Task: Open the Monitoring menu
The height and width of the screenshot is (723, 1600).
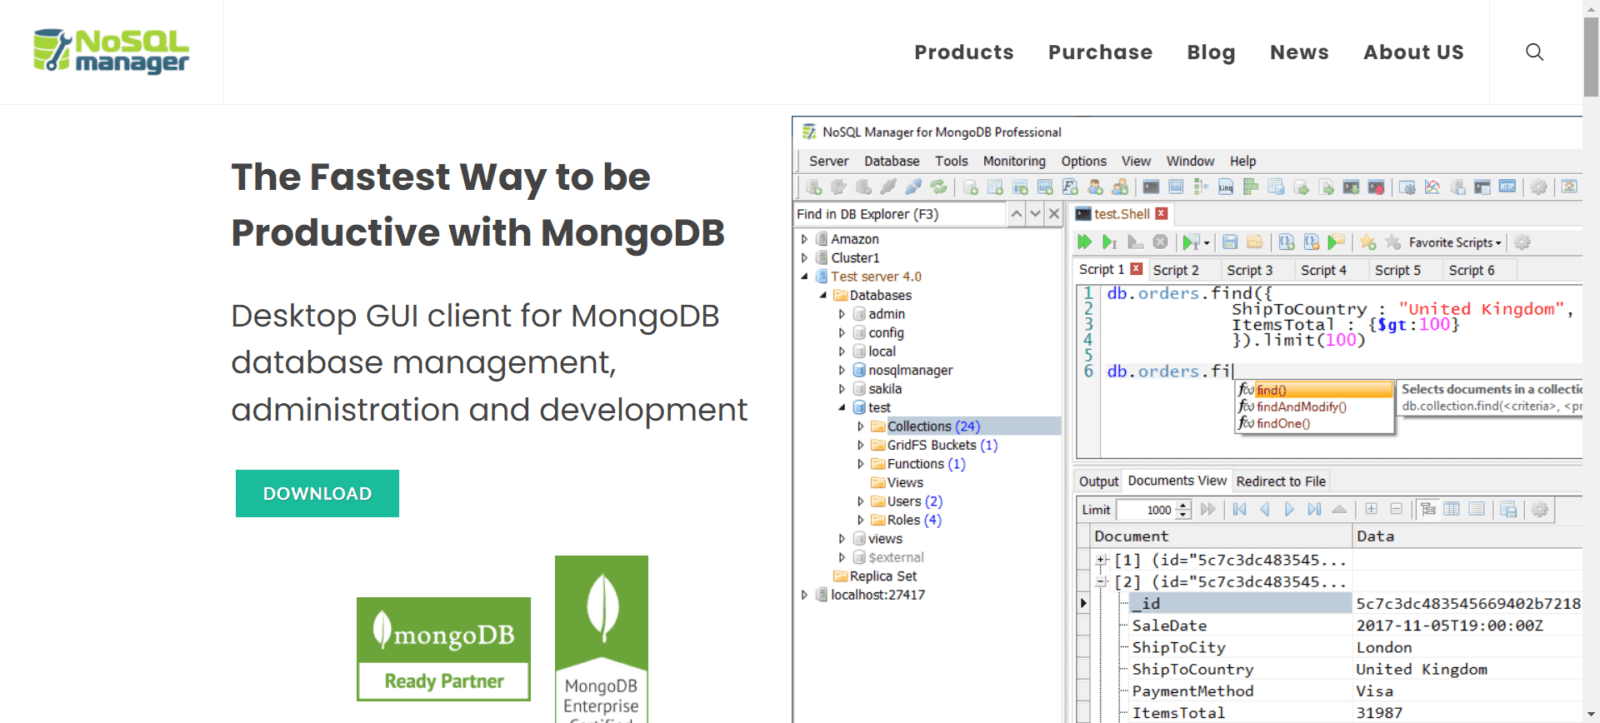Action: pos(1014,161)
